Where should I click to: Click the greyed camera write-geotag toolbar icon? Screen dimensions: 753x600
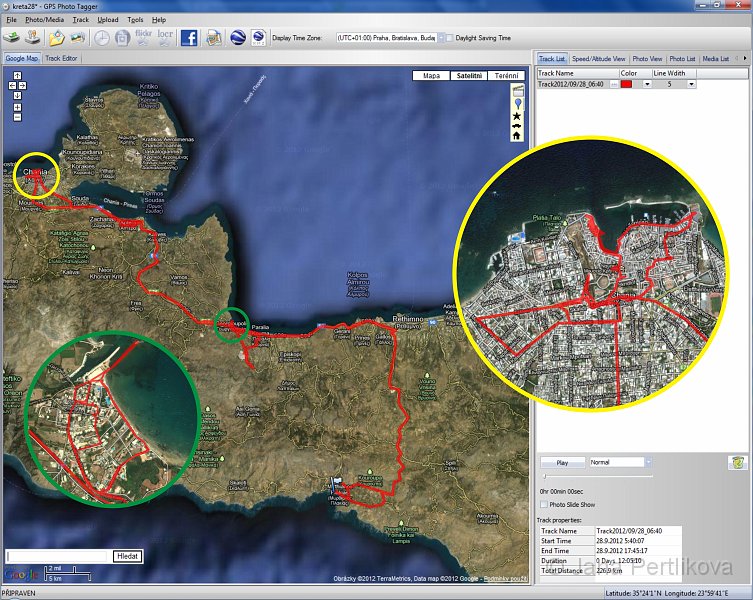pos(122,37)
